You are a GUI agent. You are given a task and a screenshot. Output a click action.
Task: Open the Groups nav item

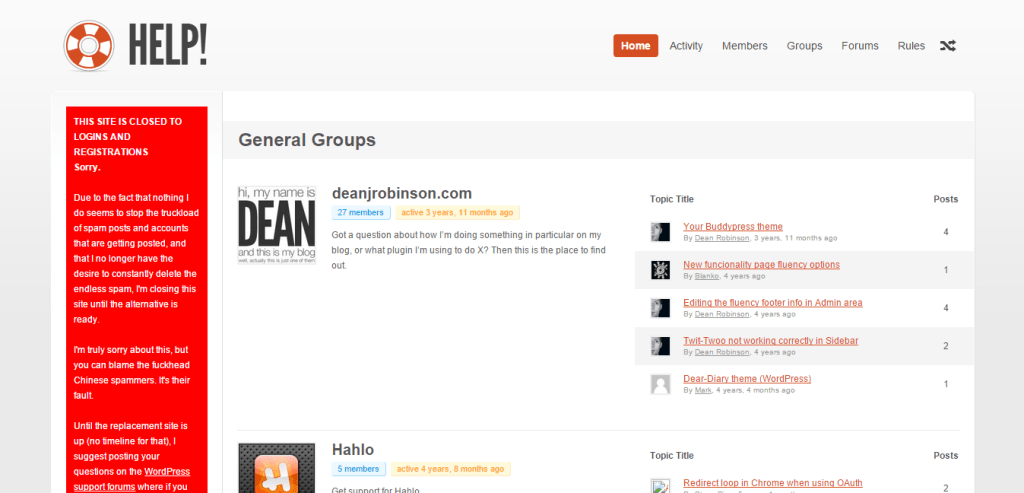pos(804,46)
